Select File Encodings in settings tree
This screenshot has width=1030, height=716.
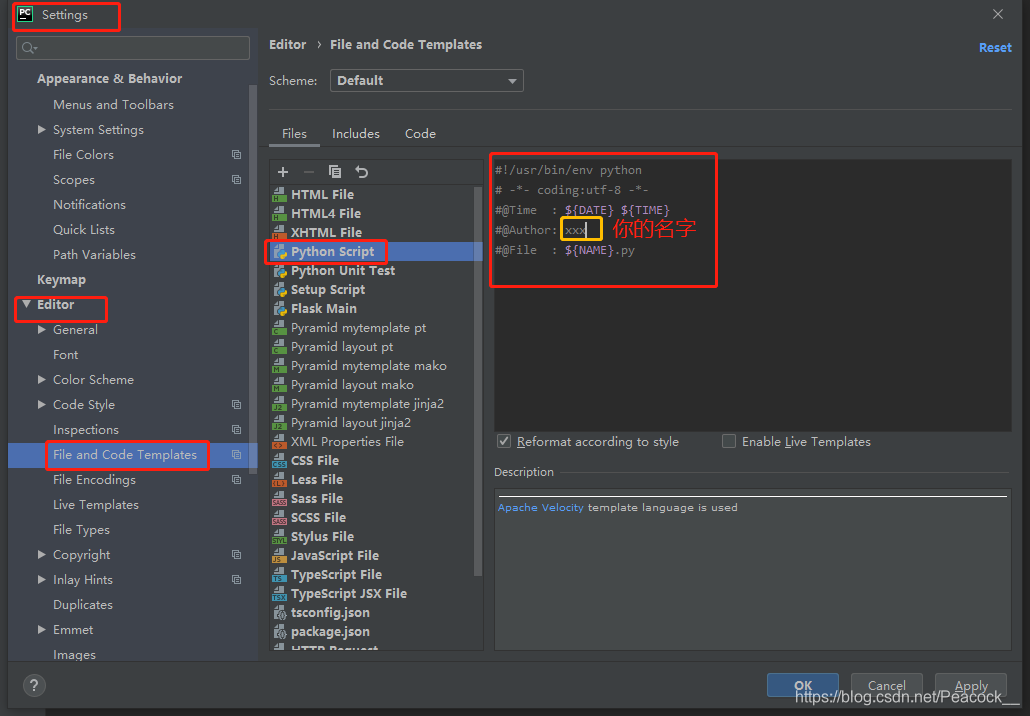click(95, 480)
